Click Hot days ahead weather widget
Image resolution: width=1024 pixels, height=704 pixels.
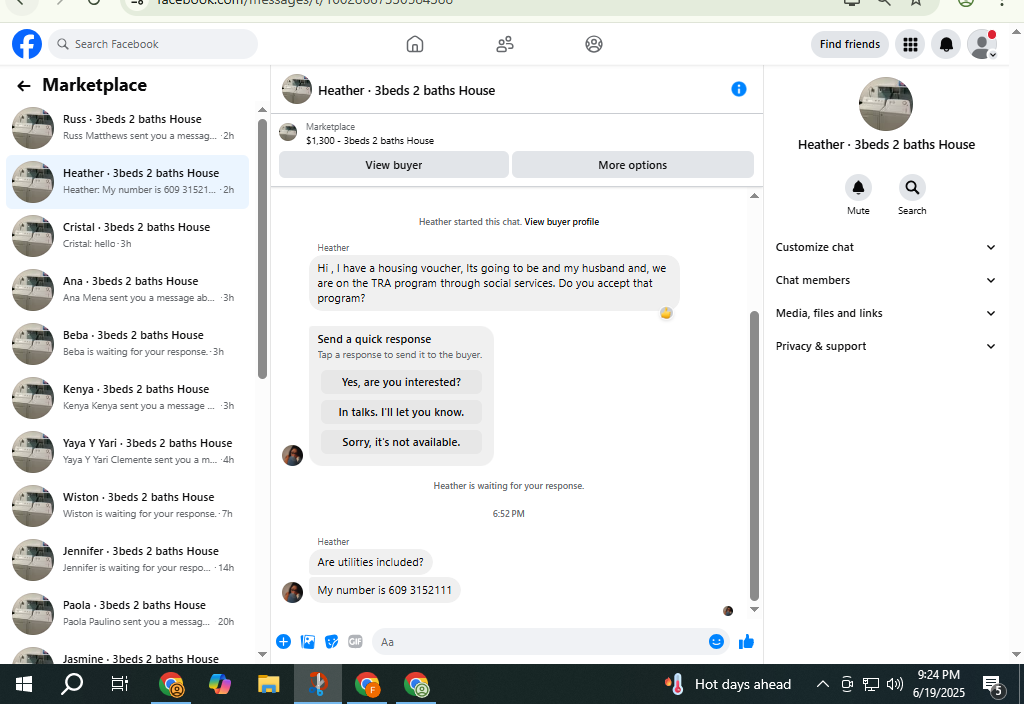click(728, 684)
